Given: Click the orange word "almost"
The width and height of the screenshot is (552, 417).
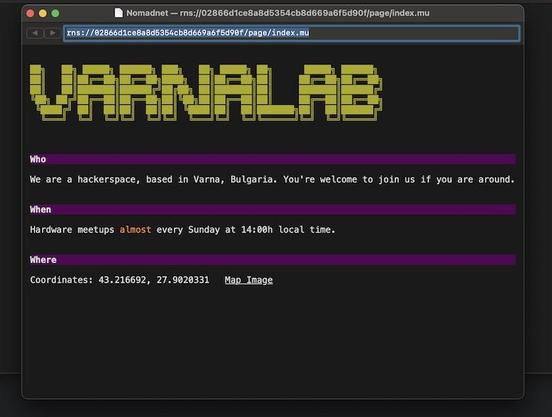Looking at the screenshot, I should 135,230.
